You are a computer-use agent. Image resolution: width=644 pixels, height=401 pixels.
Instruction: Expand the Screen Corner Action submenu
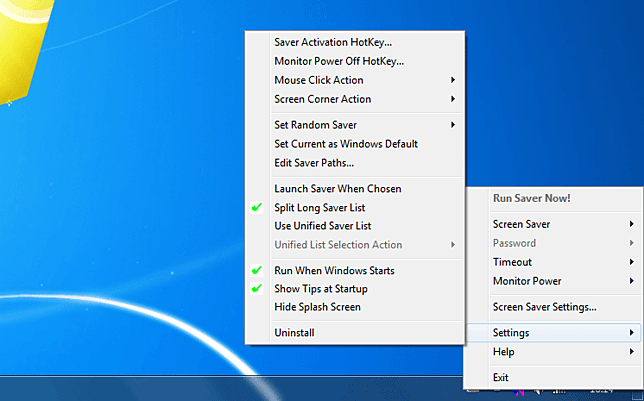tap(355, 99)
